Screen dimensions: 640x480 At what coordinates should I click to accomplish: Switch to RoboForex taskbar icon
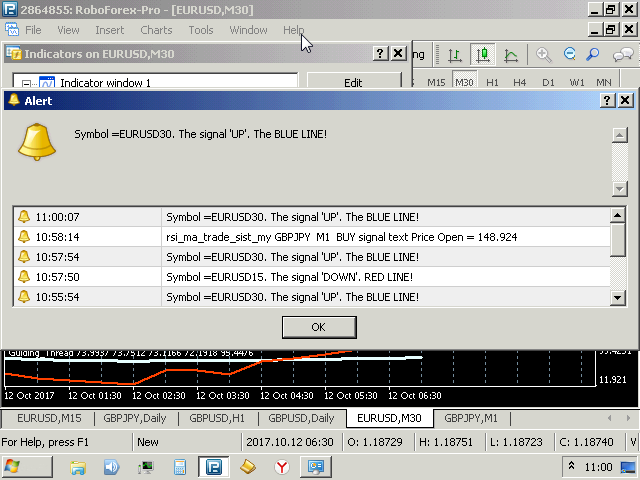[213, 467]
